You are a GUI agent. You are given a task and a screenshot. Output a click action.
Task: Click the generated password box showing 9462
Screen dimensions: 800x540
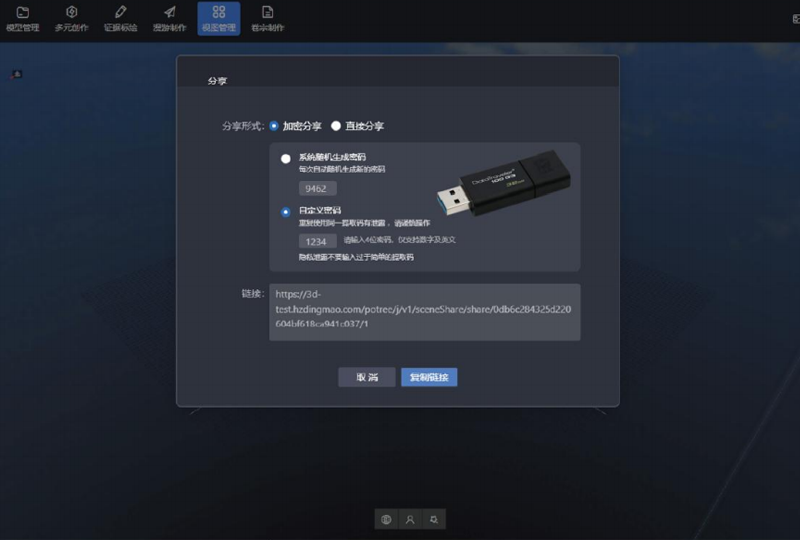coord(318,188)
